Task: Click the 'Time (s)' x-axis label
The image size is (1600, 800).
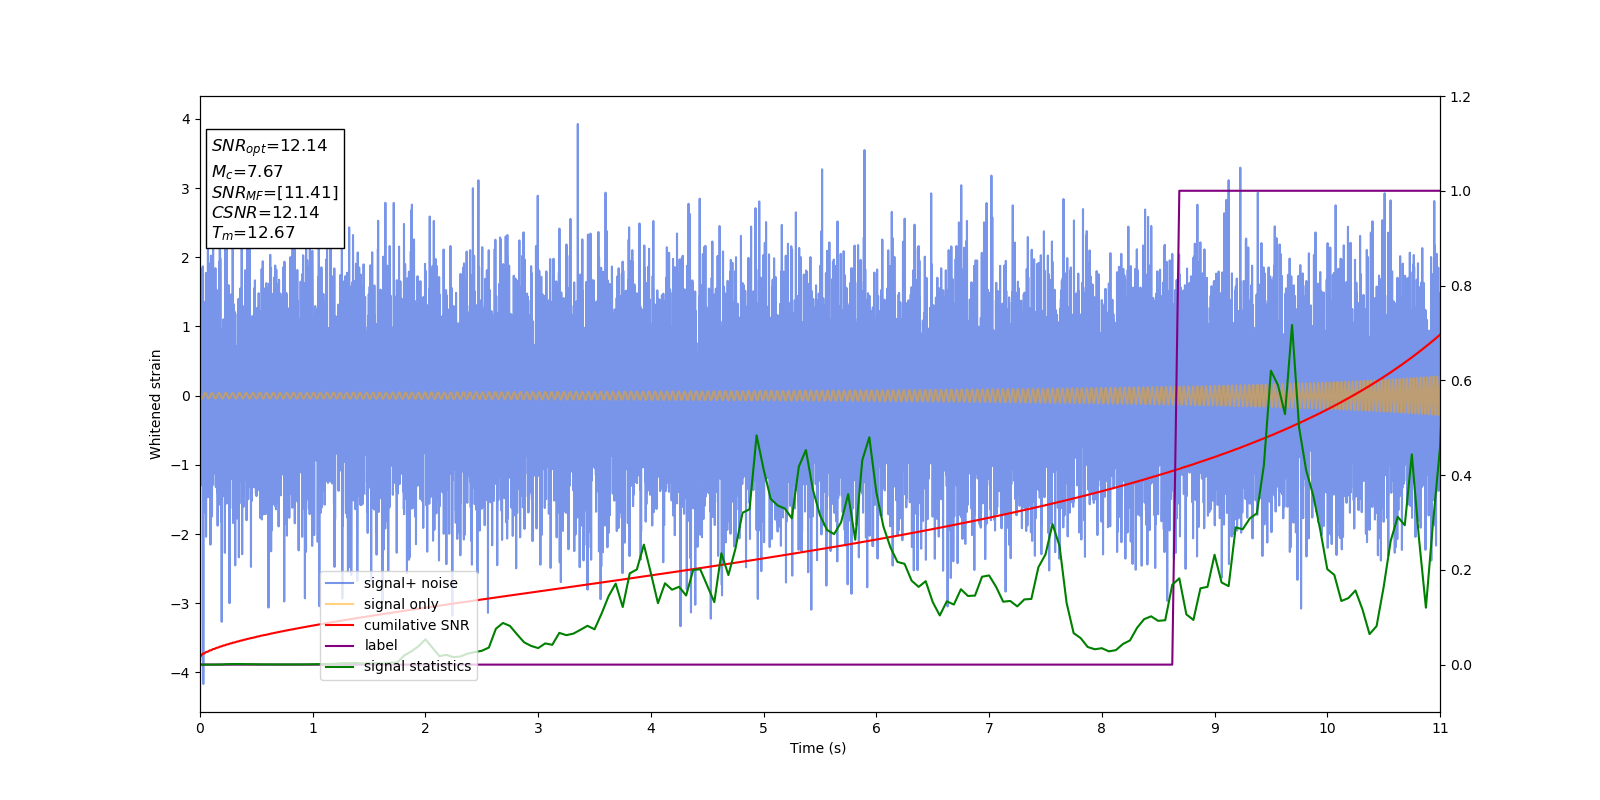Action: [x=818, y=748]
